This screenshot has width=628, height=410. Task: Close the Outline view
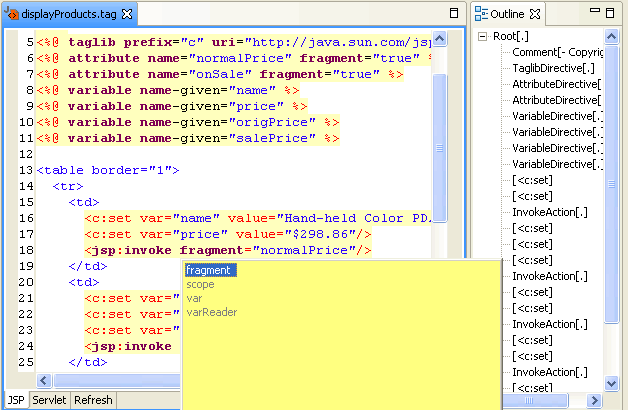[x=535, y=14]
